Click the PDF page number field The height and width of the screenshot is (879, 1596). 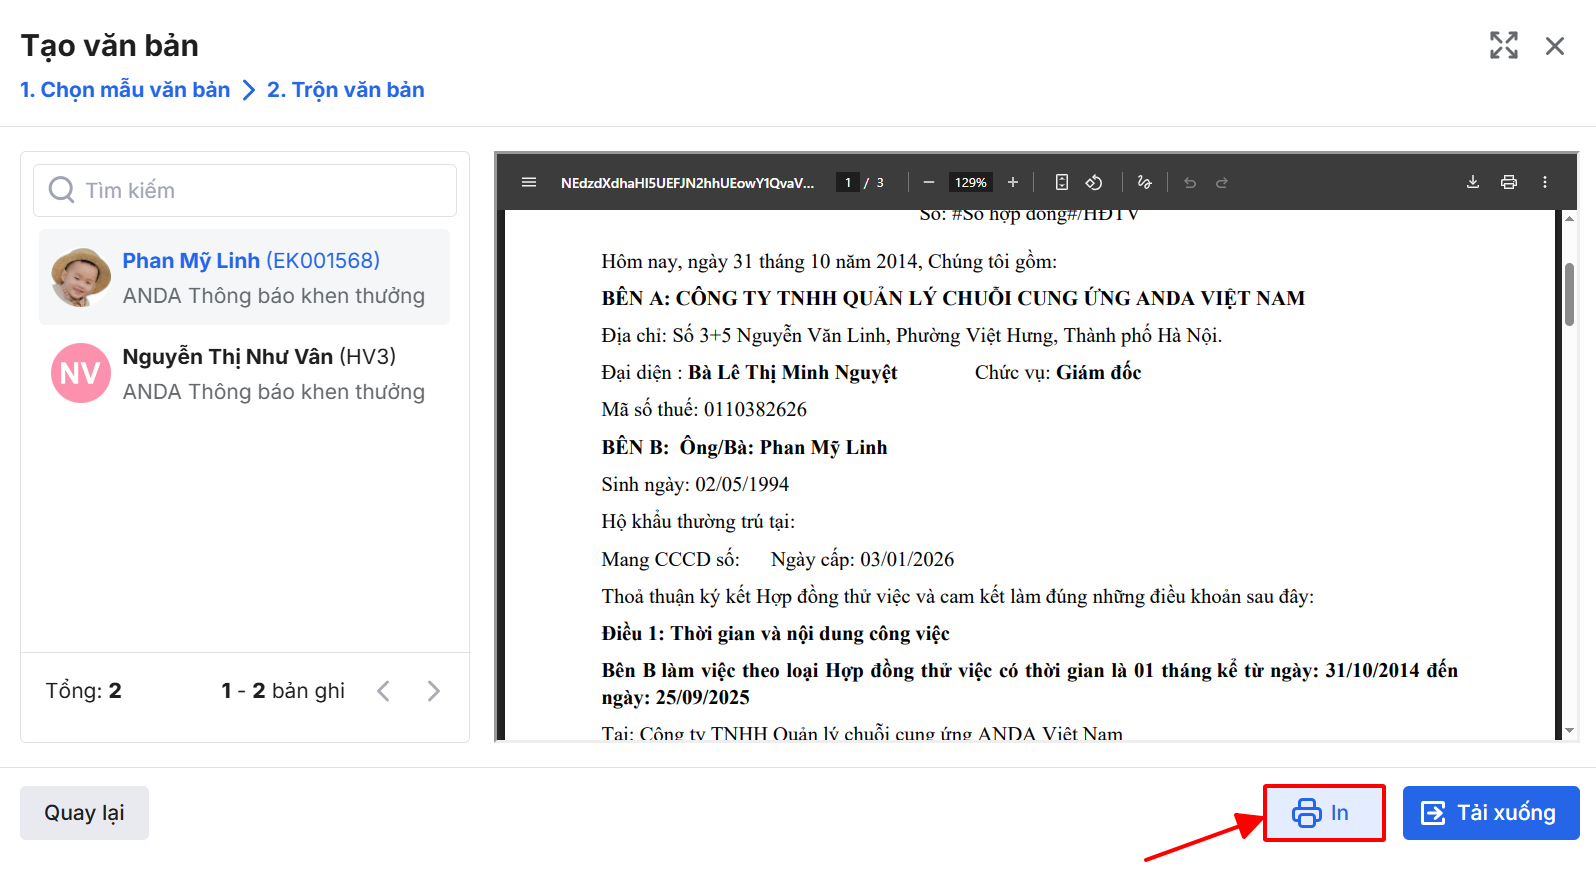(847, 182)
